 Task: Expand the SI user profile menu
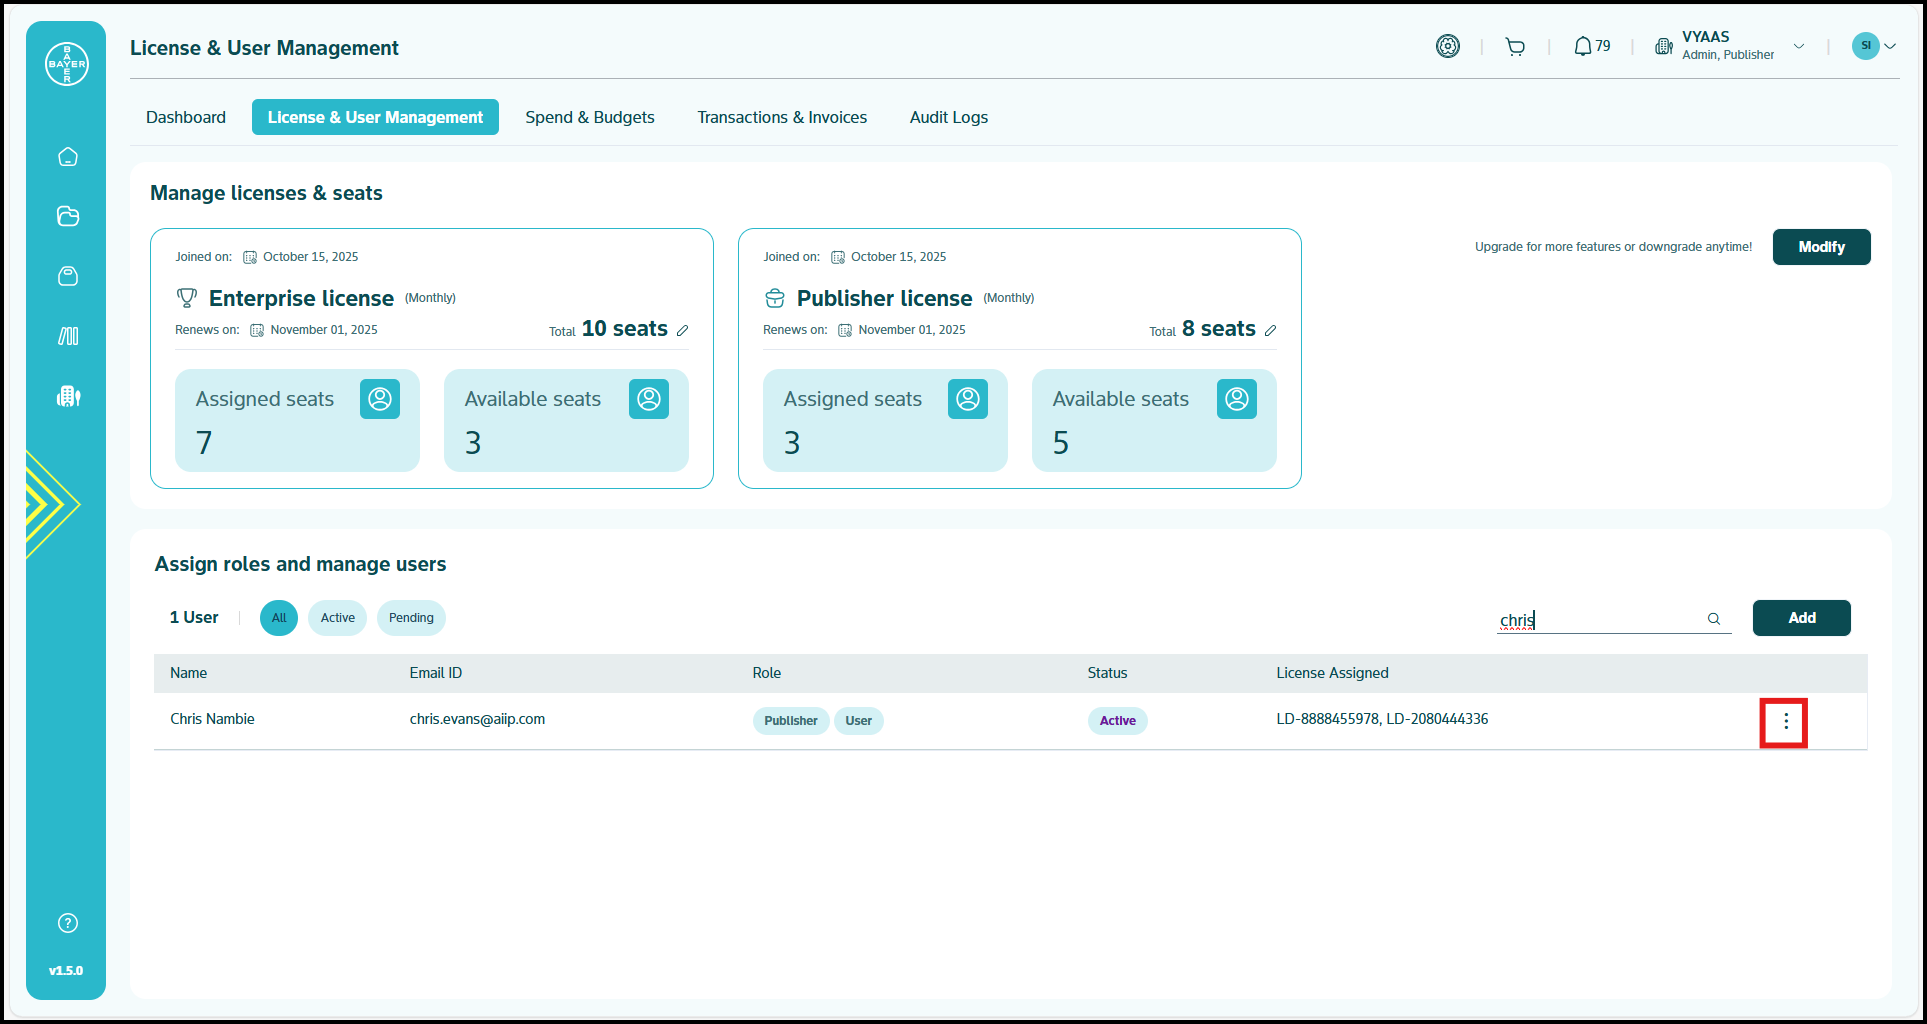click(1890, 46)
